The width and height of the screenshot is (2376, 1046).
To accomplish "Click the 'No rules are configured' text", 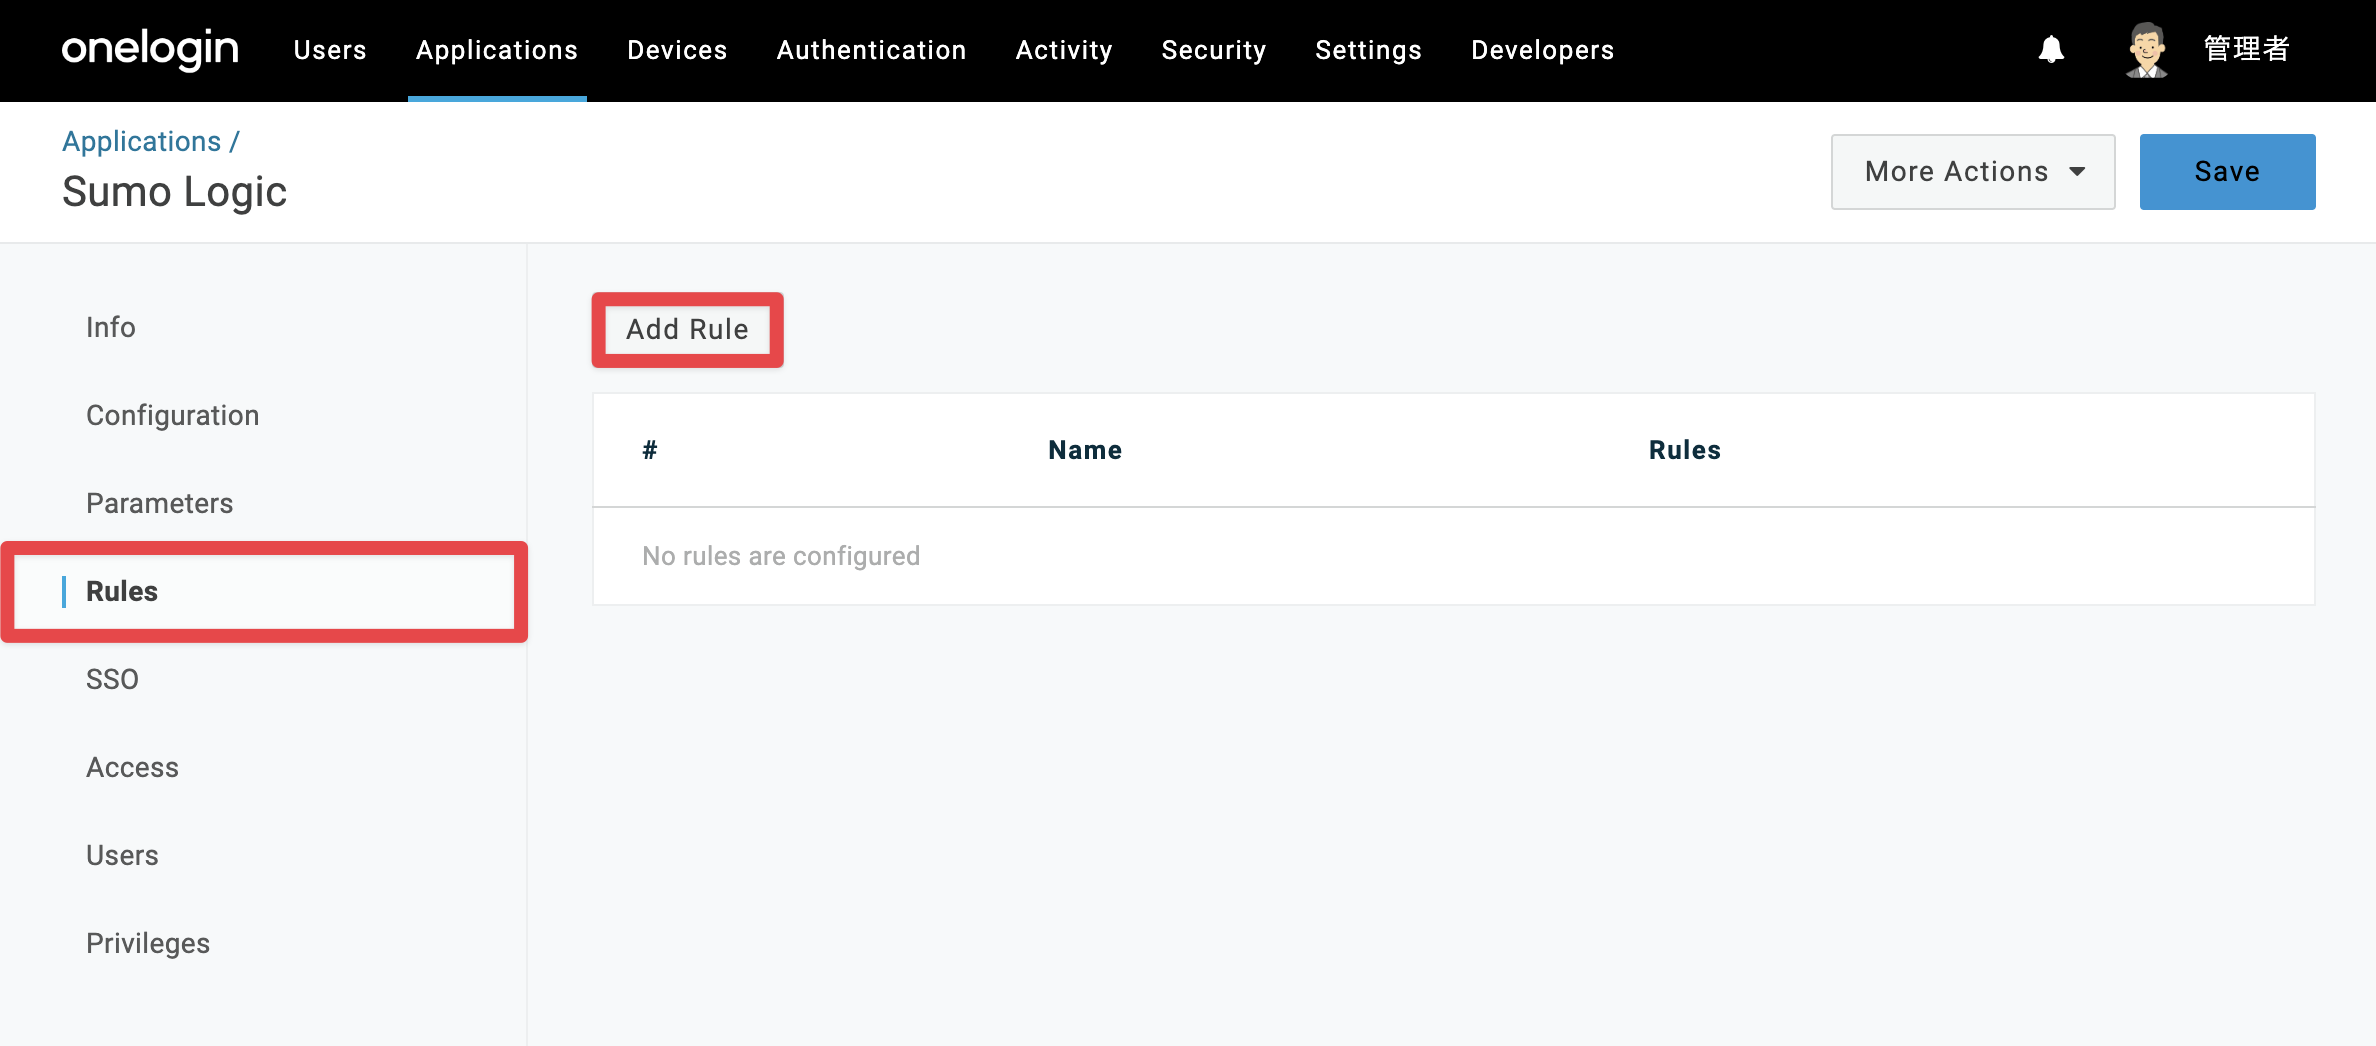I will [781, 556].
